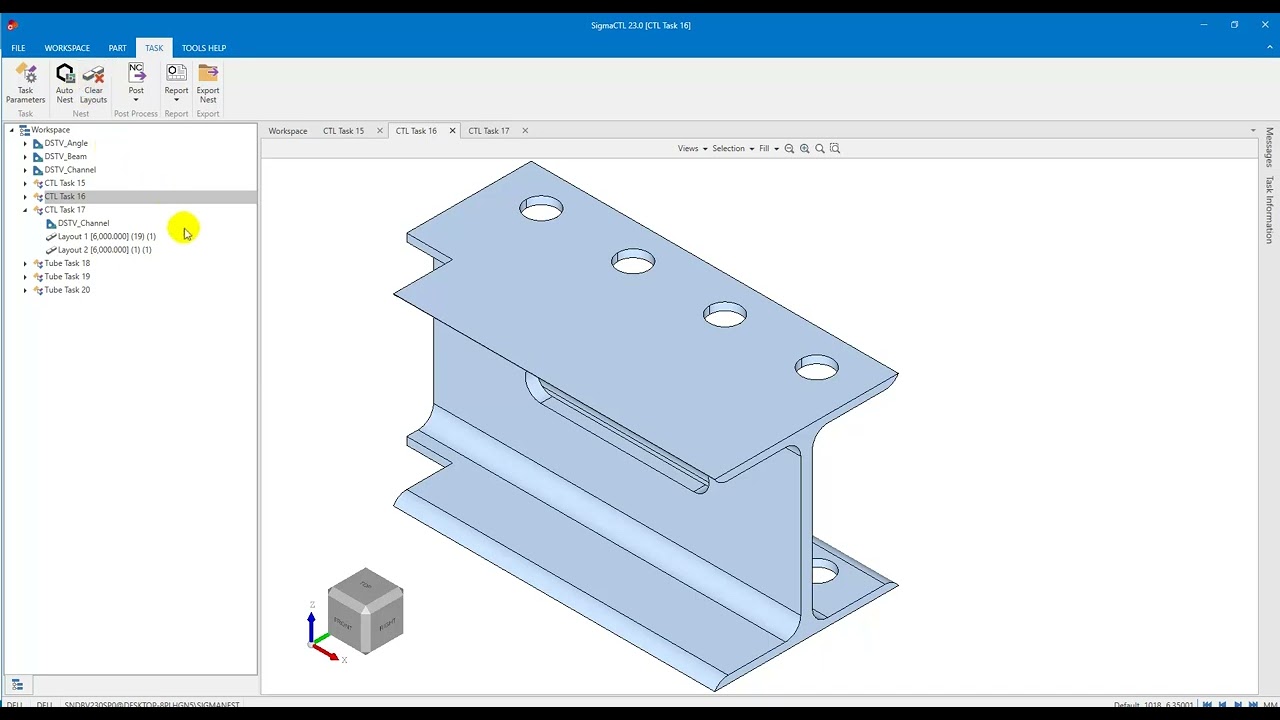Click the view orientation cube

(365, 610)
